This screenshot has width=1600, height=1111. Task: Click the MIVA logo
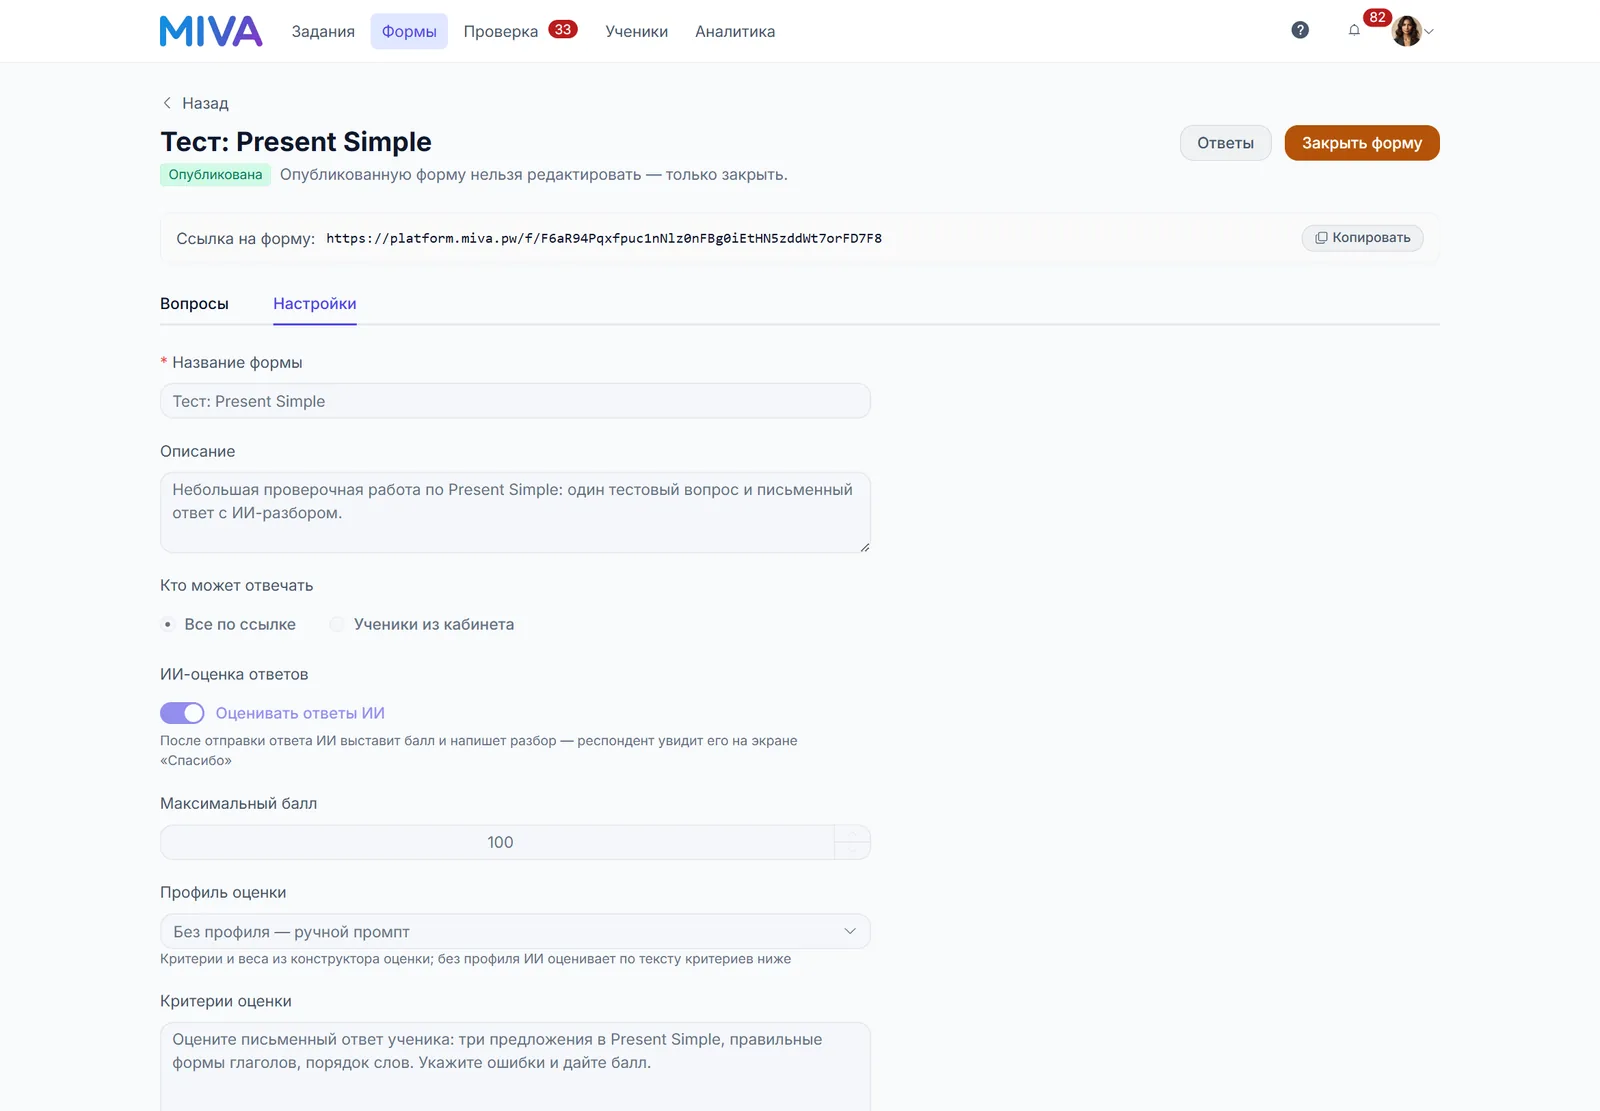(x=211, y=31)
